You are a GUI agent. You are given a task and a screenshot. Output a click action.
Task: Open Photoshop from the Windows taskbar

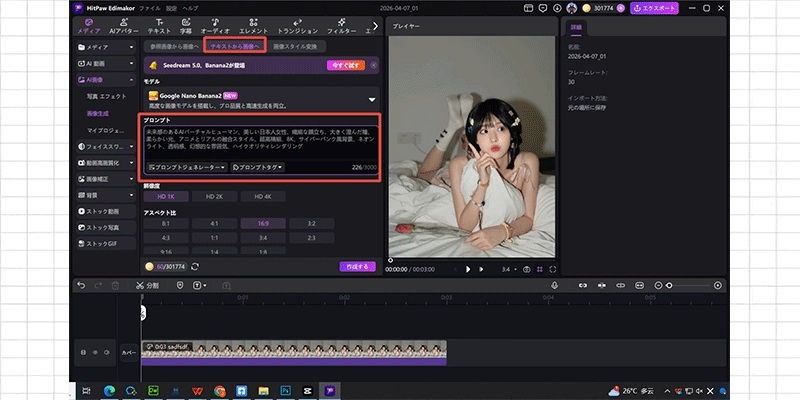click(x=286, y=390)
